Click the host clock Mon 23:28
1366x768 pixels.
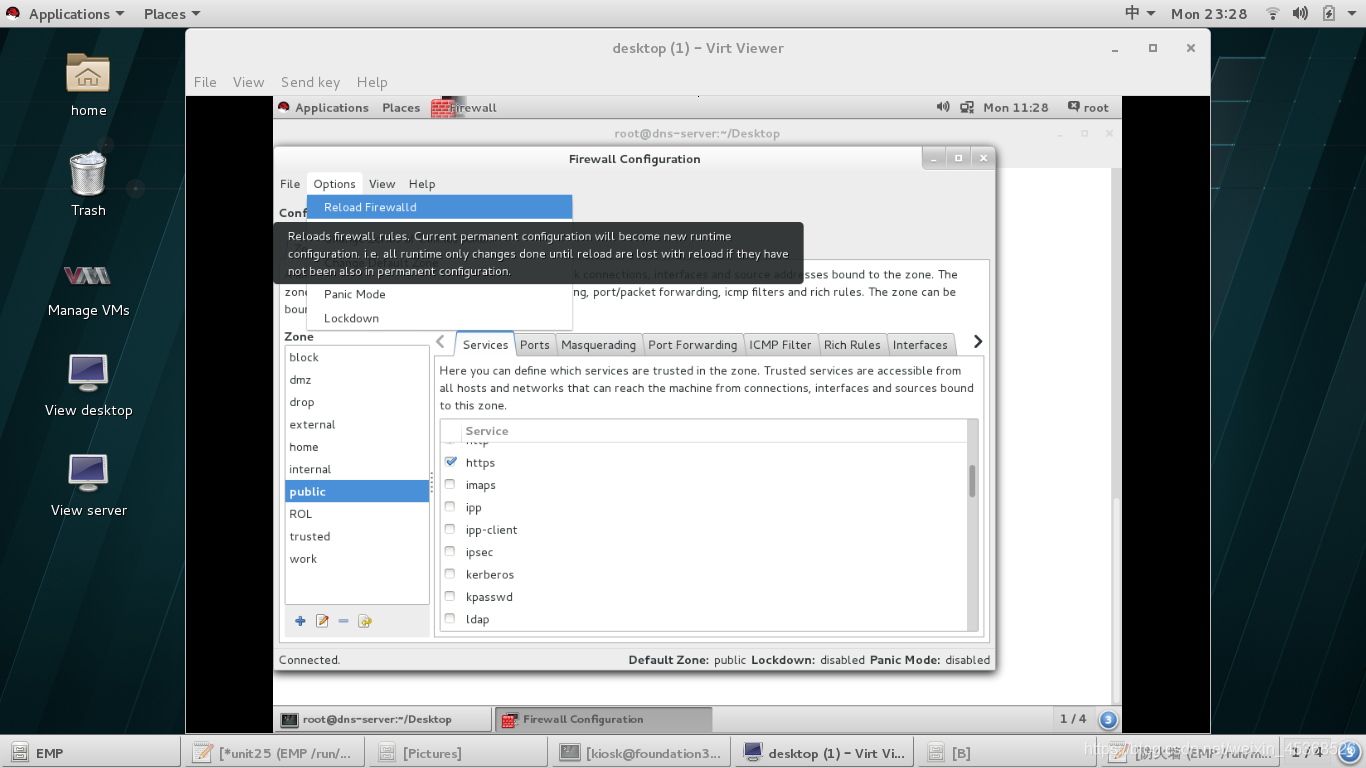(x=1209, y=14)
